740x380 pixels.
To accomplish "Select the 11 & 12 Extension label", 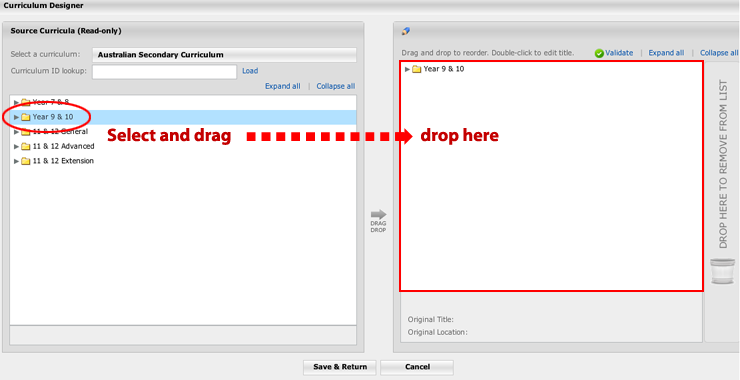I will point(63,161).
